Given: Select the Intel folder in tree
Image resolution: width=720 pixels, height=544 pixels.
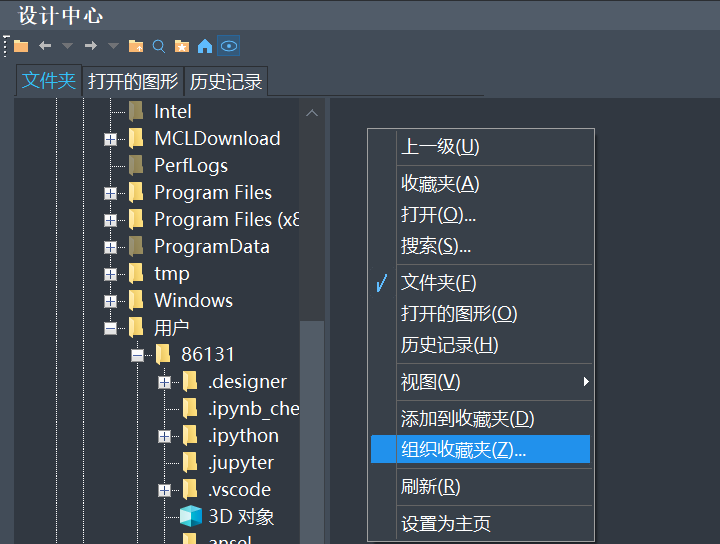Looking at the screenshot, I should (x=173, y=112).
